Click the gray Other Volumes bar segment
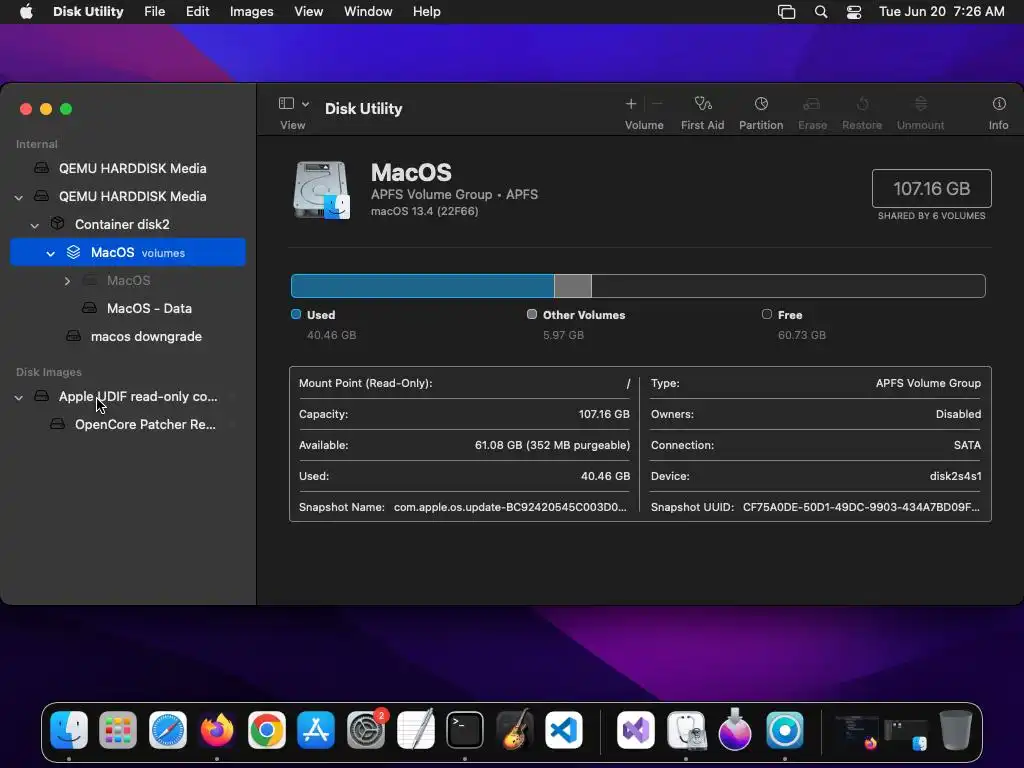Screen dimensions: 1024x768 coord(573,286)
